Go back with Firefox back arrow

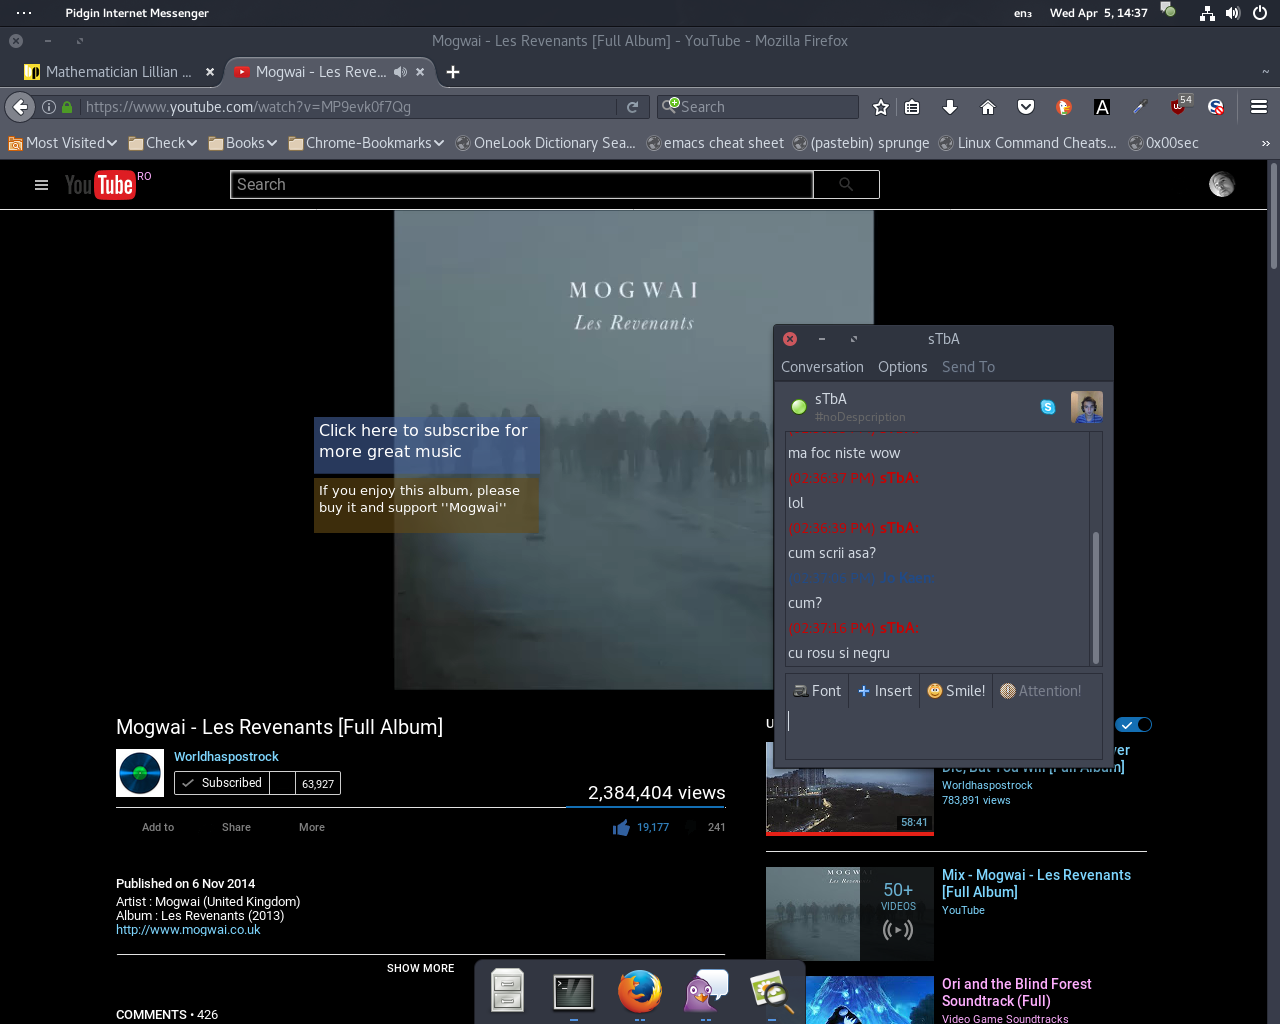point(20,107)
